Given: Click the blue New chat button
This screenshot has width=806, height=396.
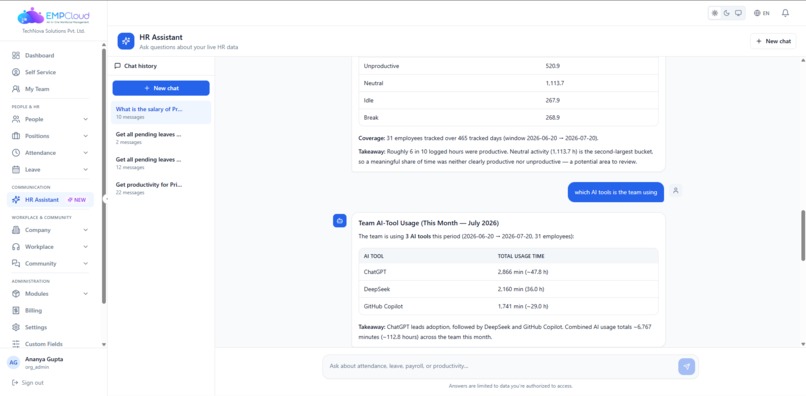Looking at the screenshot, I should (161, 88).
